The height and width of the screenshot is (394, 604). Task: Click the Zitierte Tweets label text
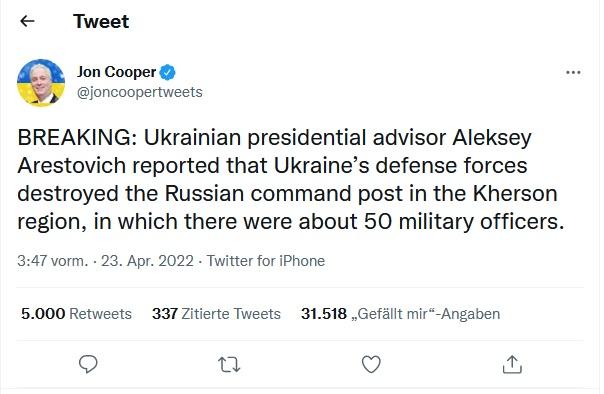pyautogui.click(x=231, y=314)
